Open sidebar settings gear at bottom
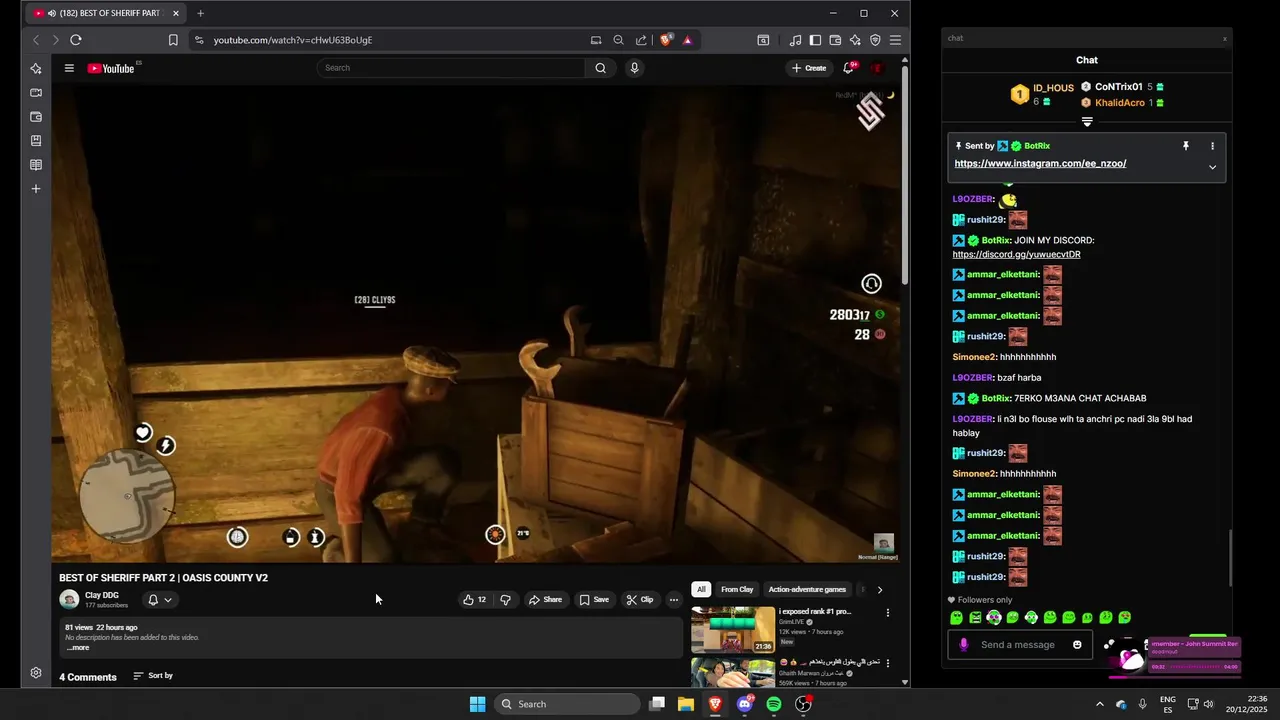Viewport: 1280px width, 720px height. [36, 673]
